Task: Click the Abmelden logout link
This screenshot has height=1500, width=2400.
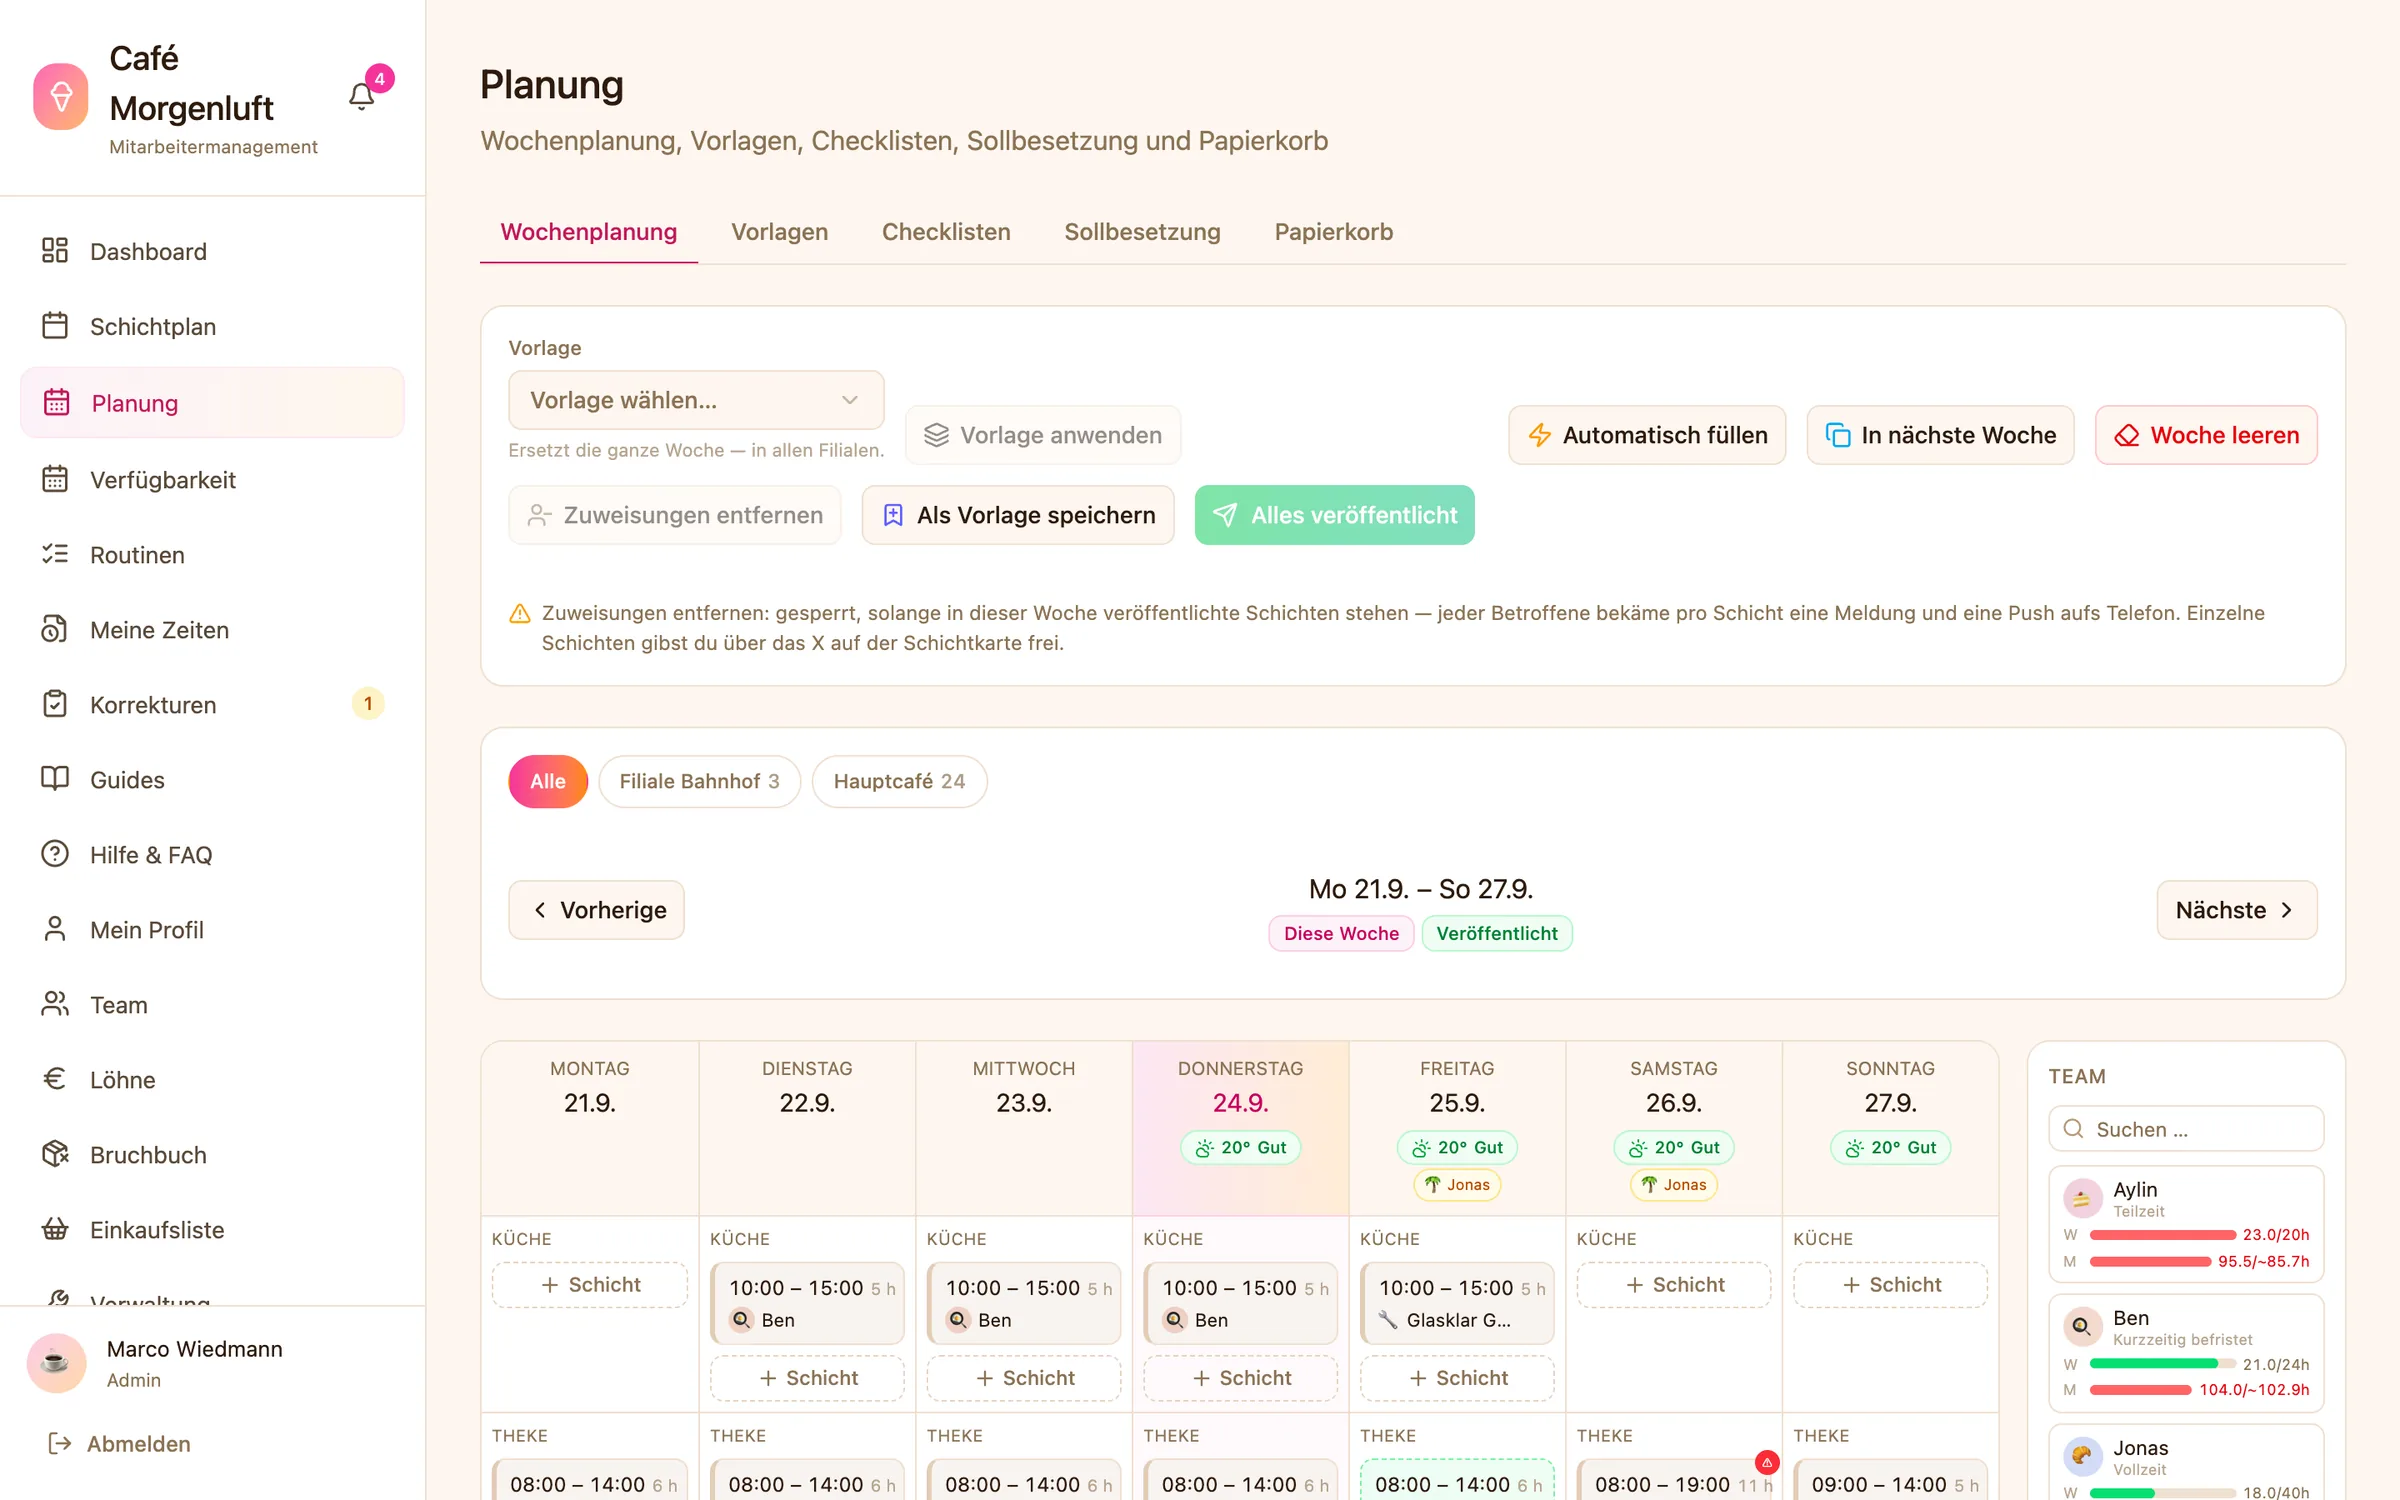Action: pyautogui.click(x=119, y=1444)
